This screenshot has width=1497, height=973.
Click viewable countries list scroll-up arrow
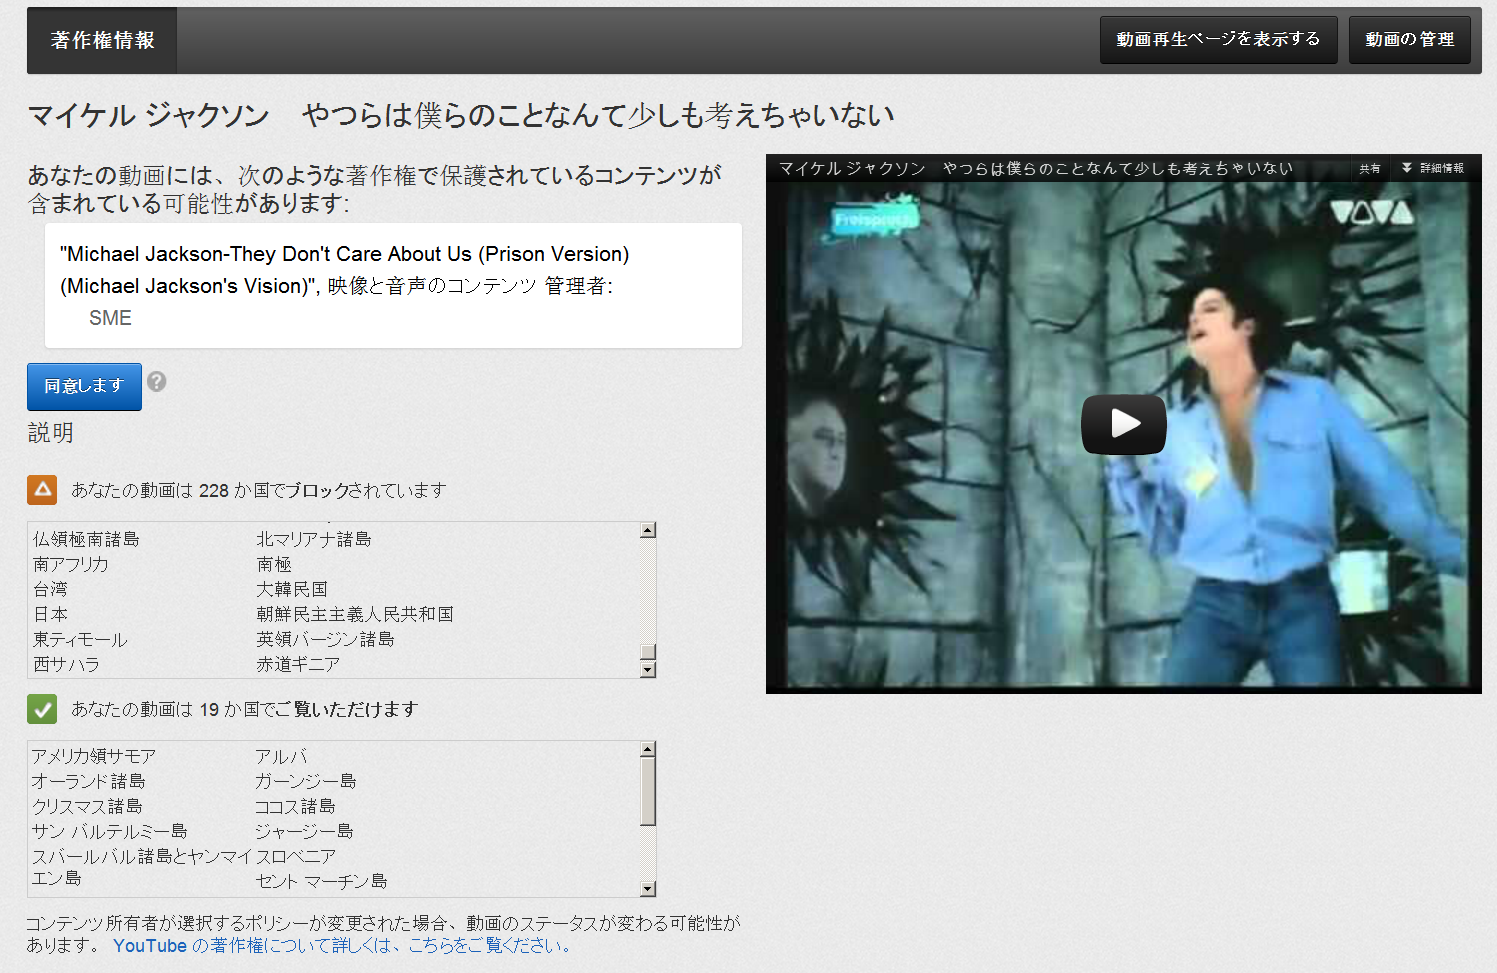648,749
